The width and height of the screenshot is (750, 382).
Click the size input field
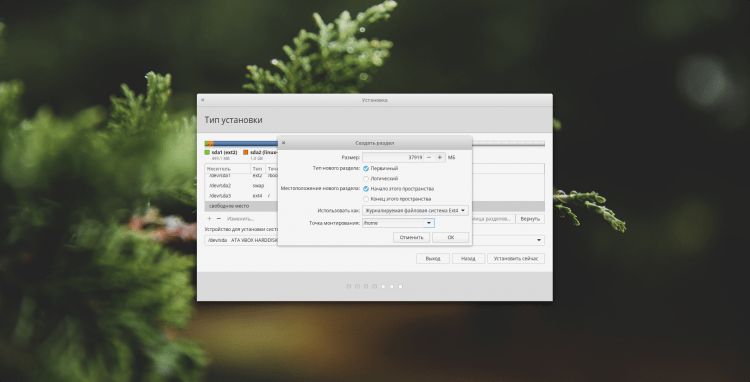[393, 157]
